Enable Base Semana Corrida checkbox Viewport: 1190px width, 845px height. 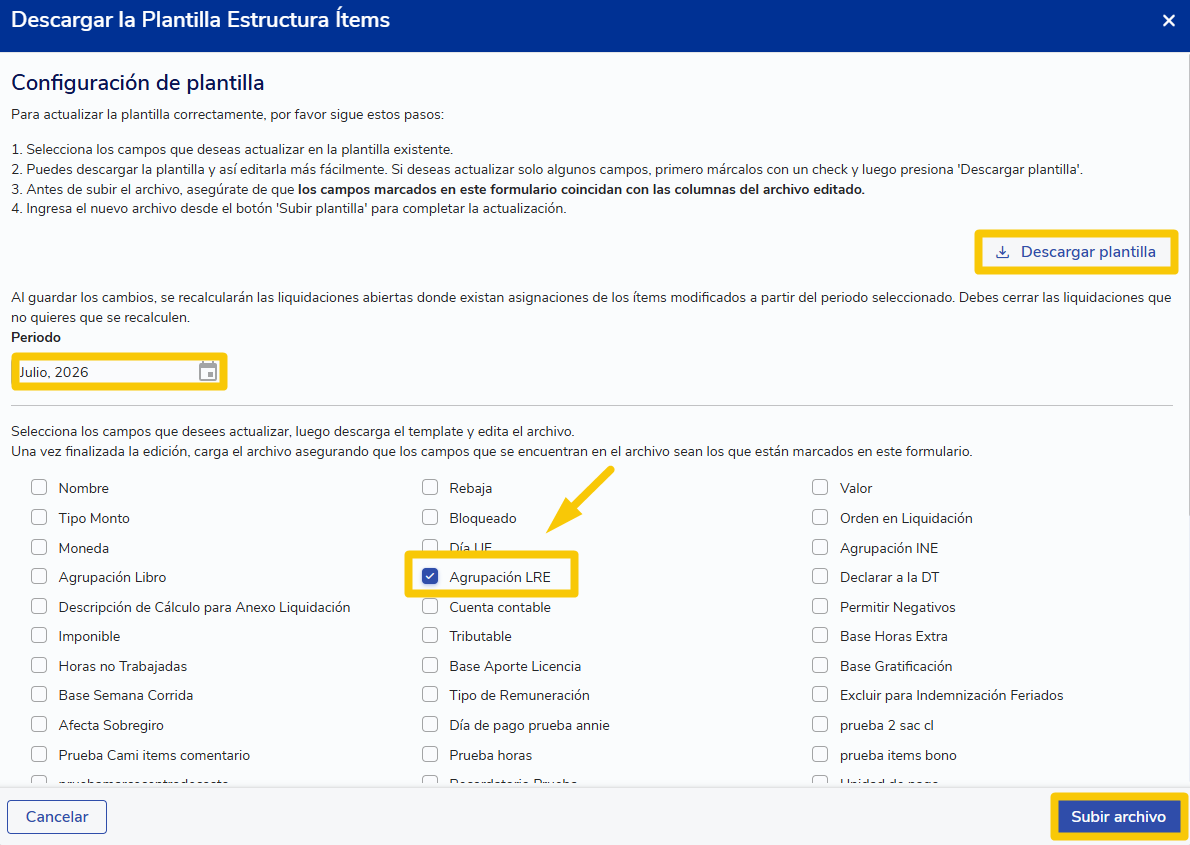point(39,695)
